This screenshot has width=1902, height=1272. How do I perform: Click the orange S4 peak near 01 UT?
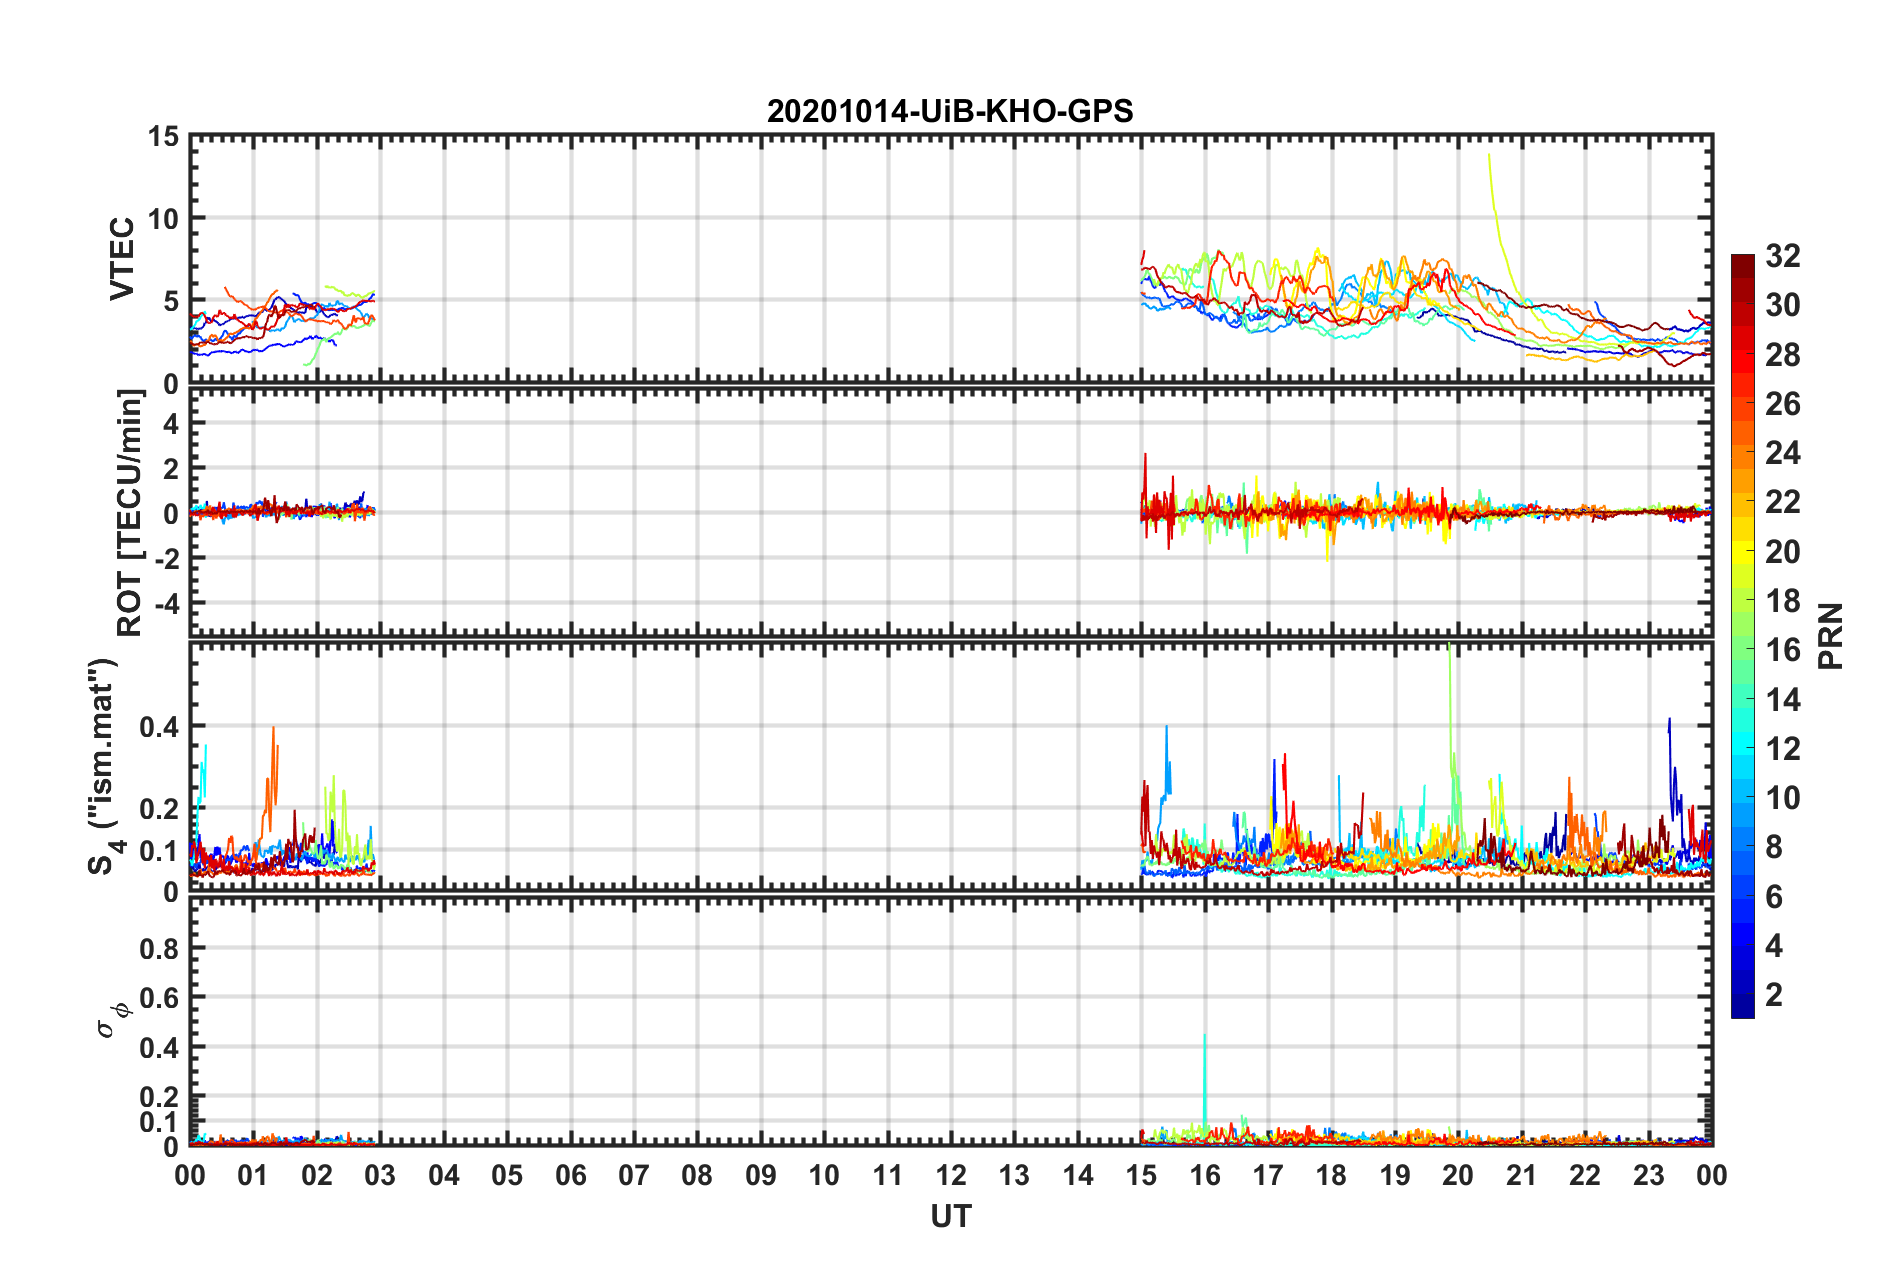pyautogui.click(x=273, y=770)
